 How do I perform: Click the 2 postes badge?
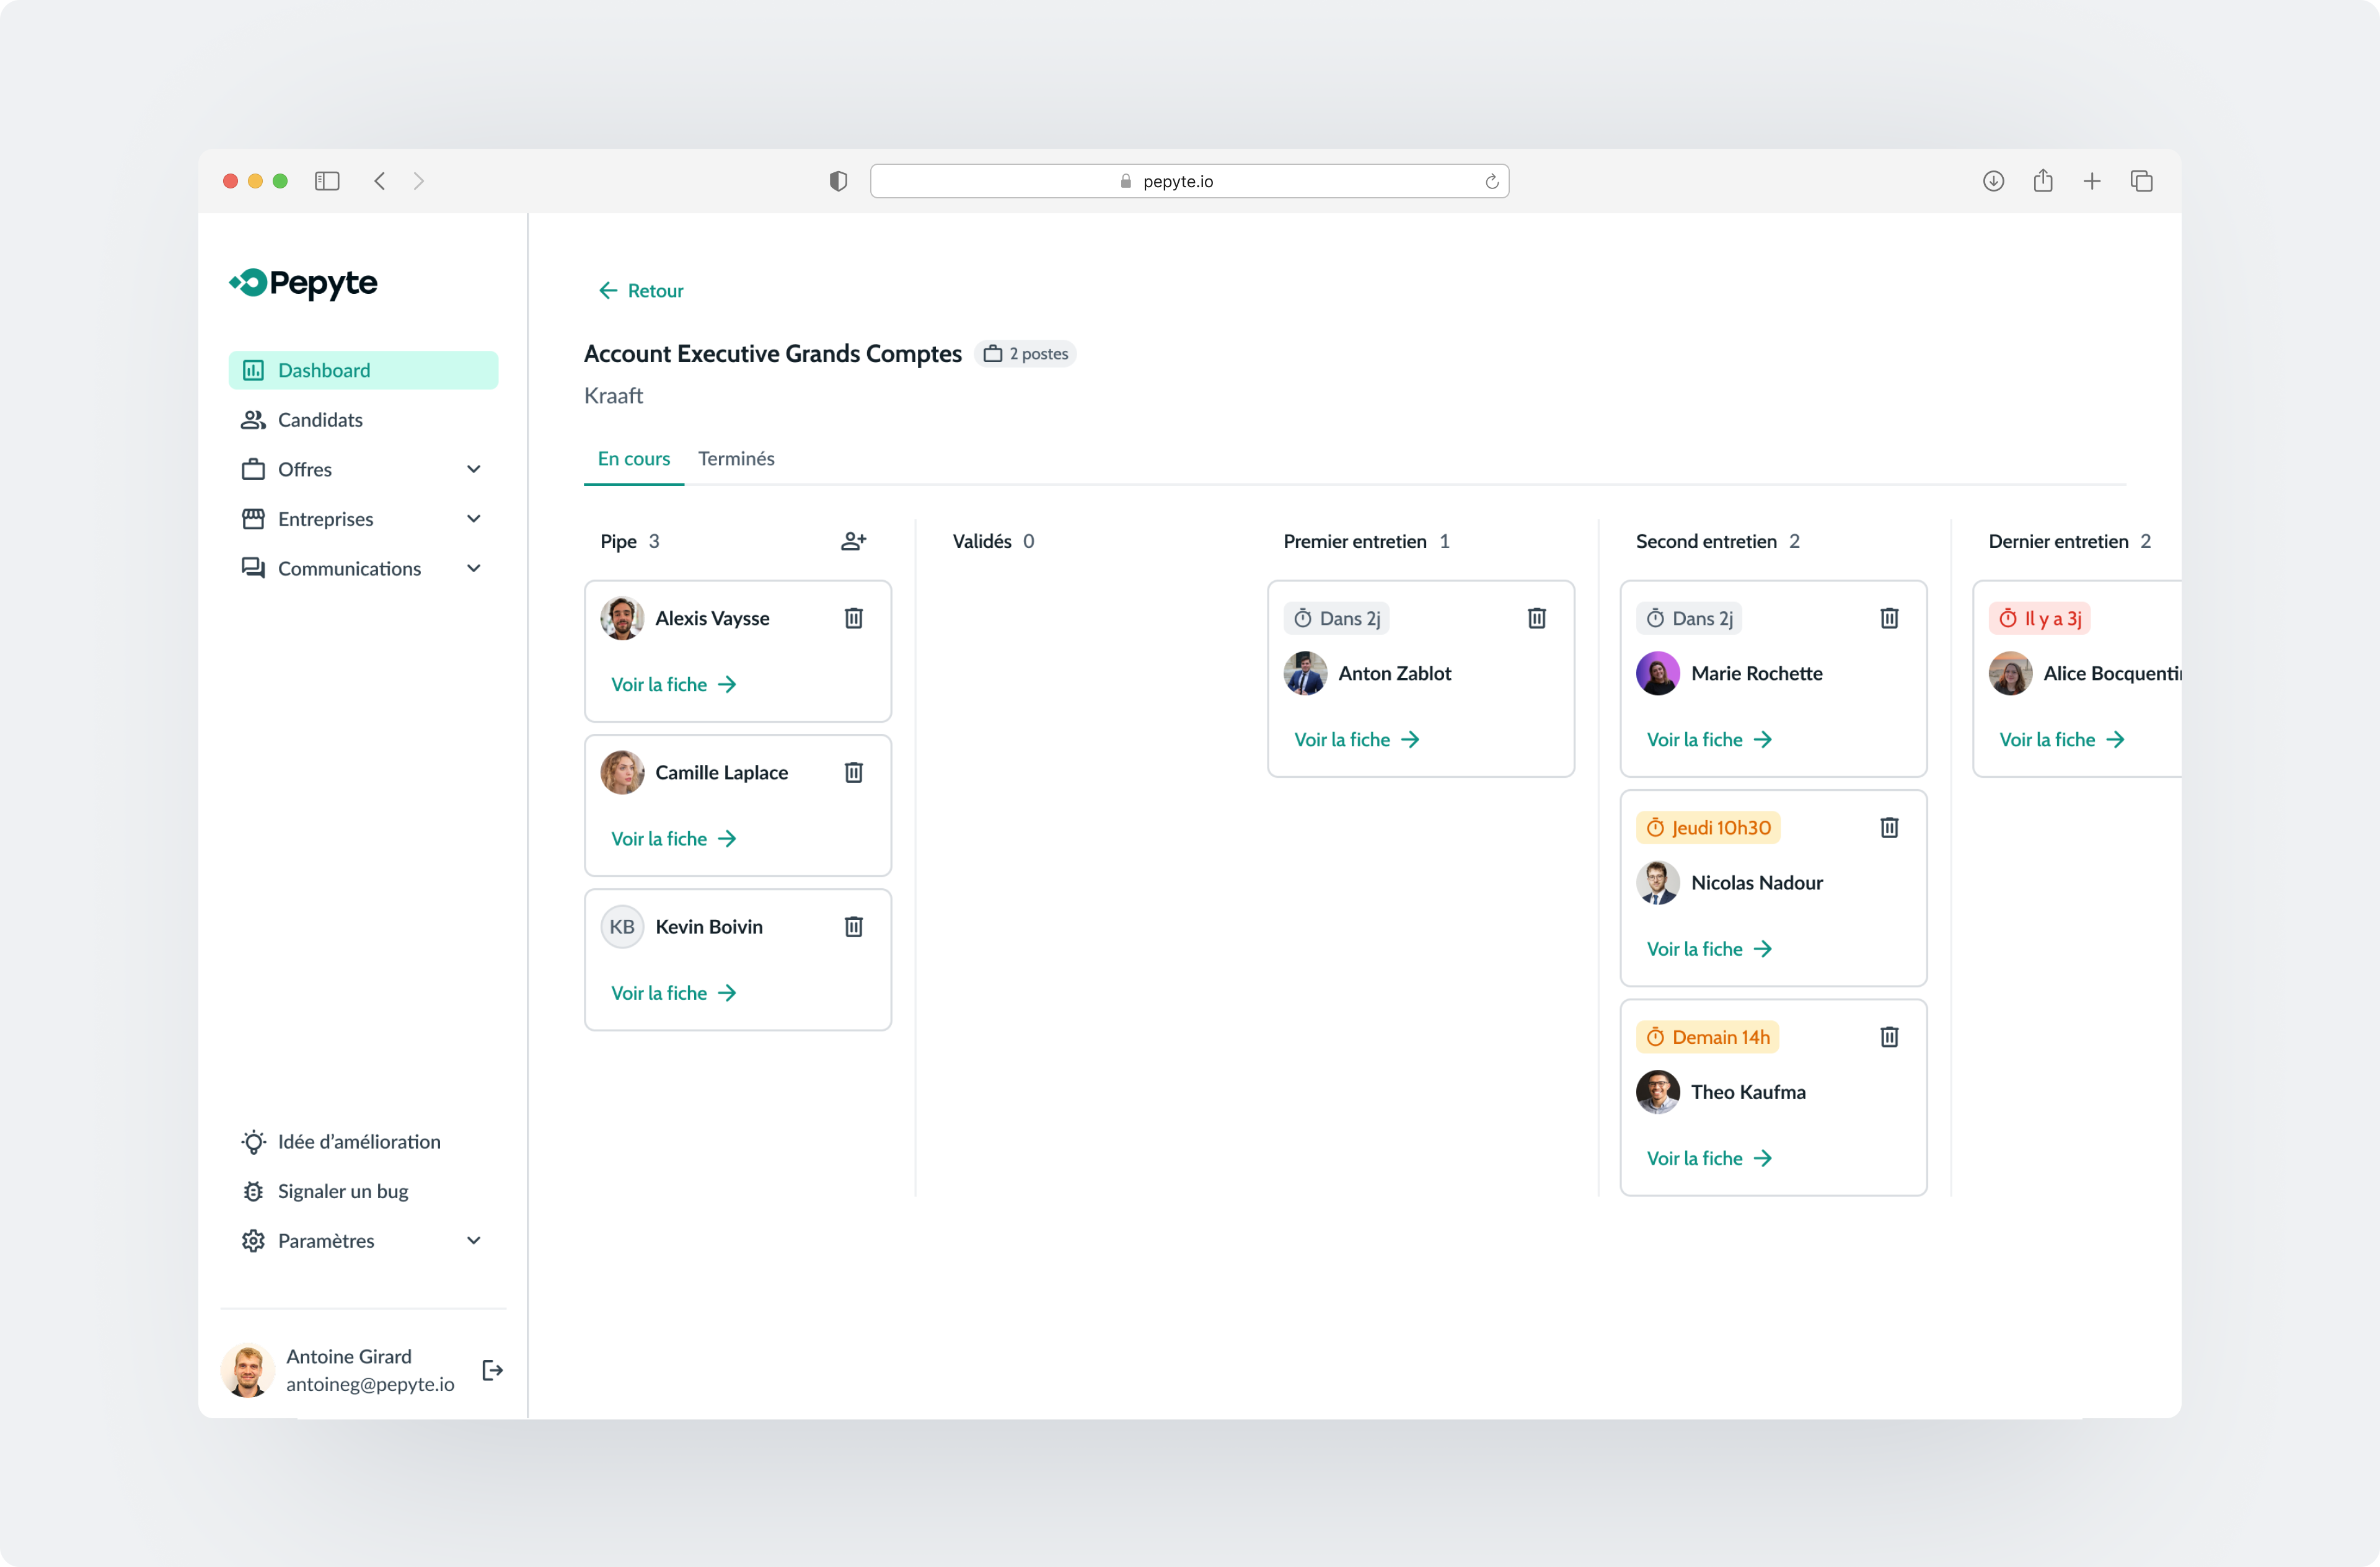coord(1026,354)
